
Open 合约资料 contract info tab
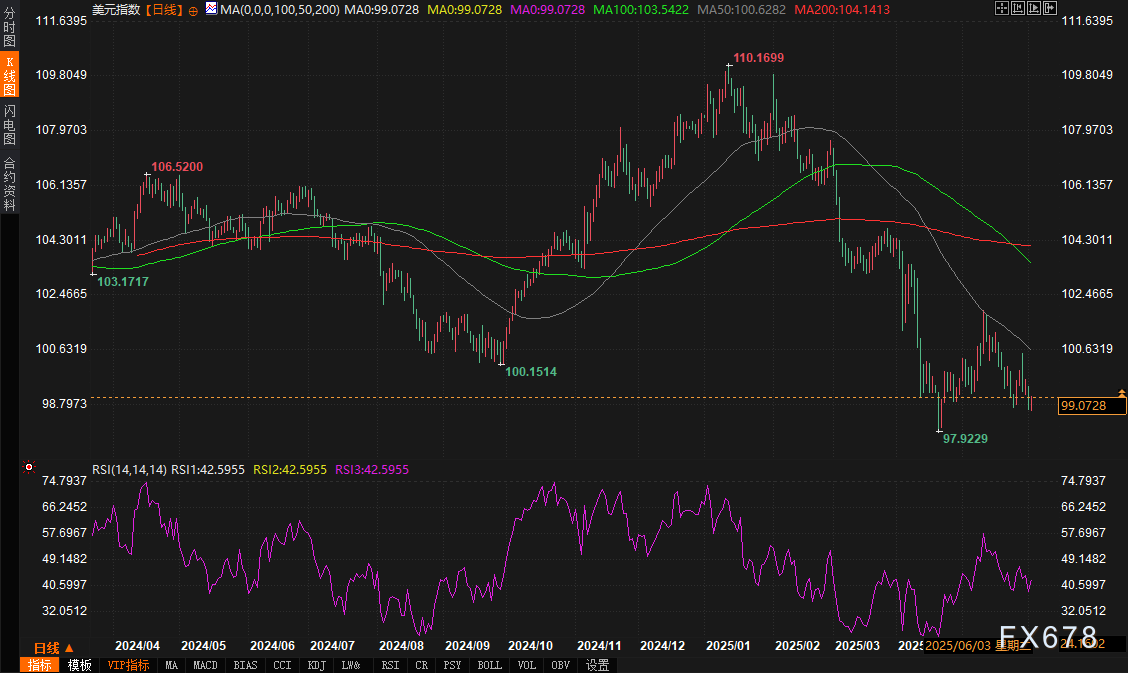(x=9, y=183)
